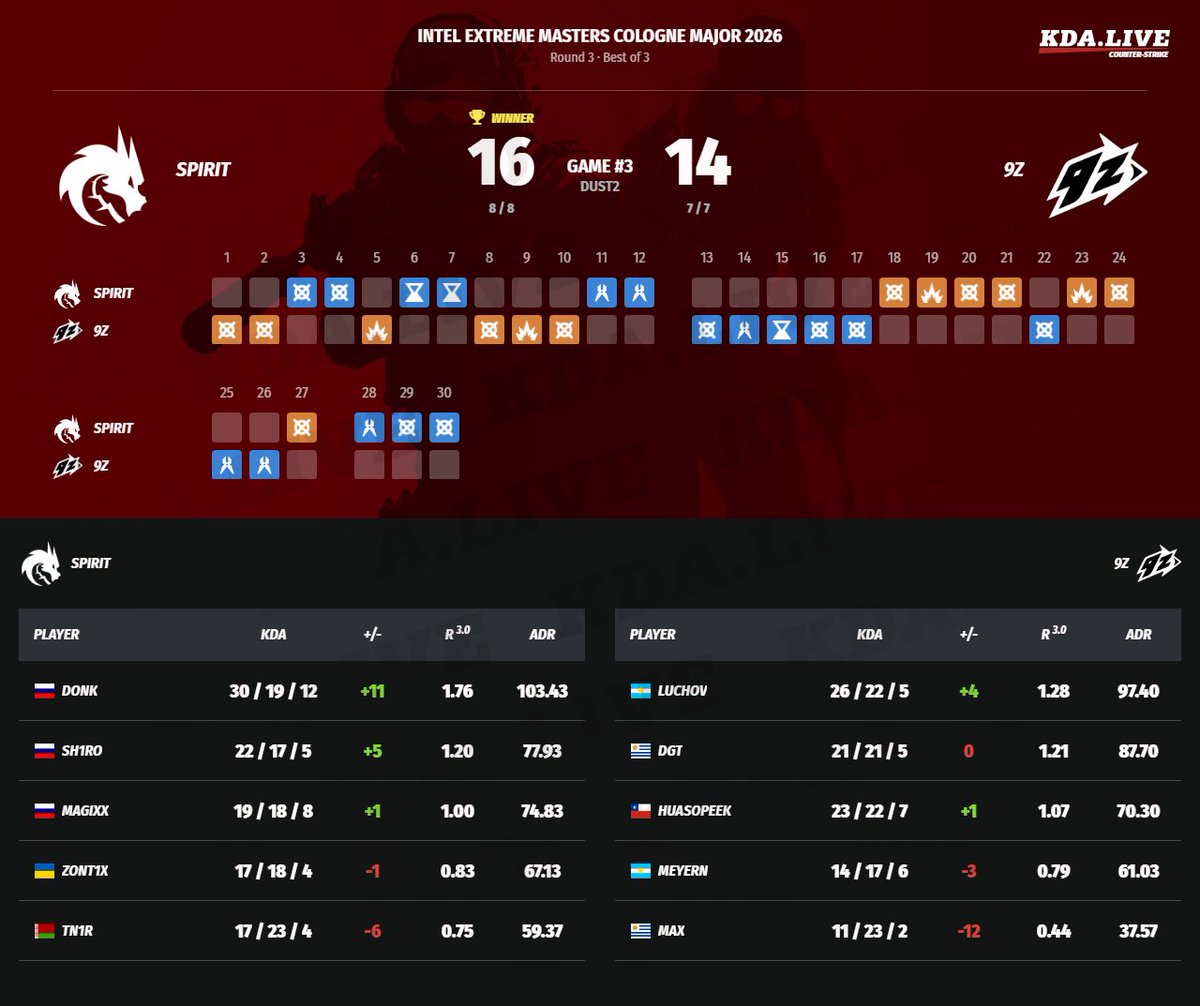1200x1006 pixels.
Task: Click 9z's score of 14
Action: [698, 163]
